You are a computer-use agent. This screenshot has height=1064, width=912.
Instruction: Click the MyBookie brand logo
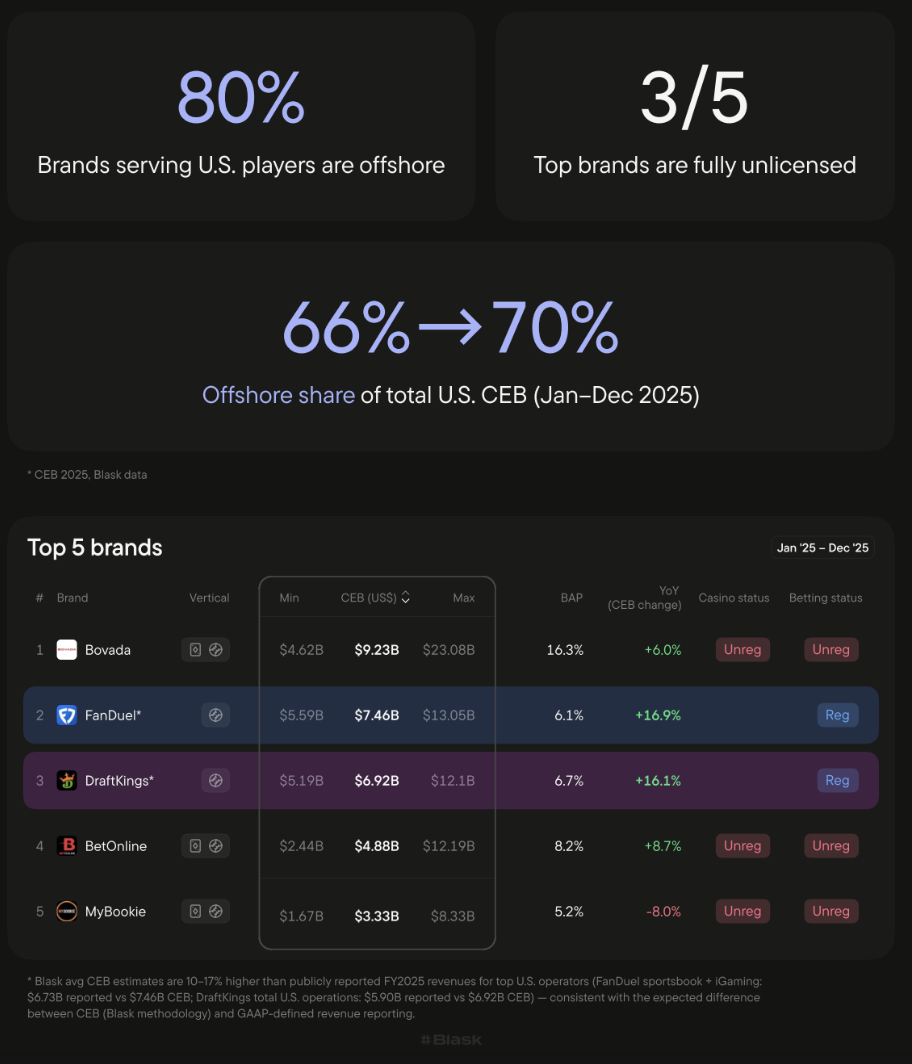(x=67, y=911)
